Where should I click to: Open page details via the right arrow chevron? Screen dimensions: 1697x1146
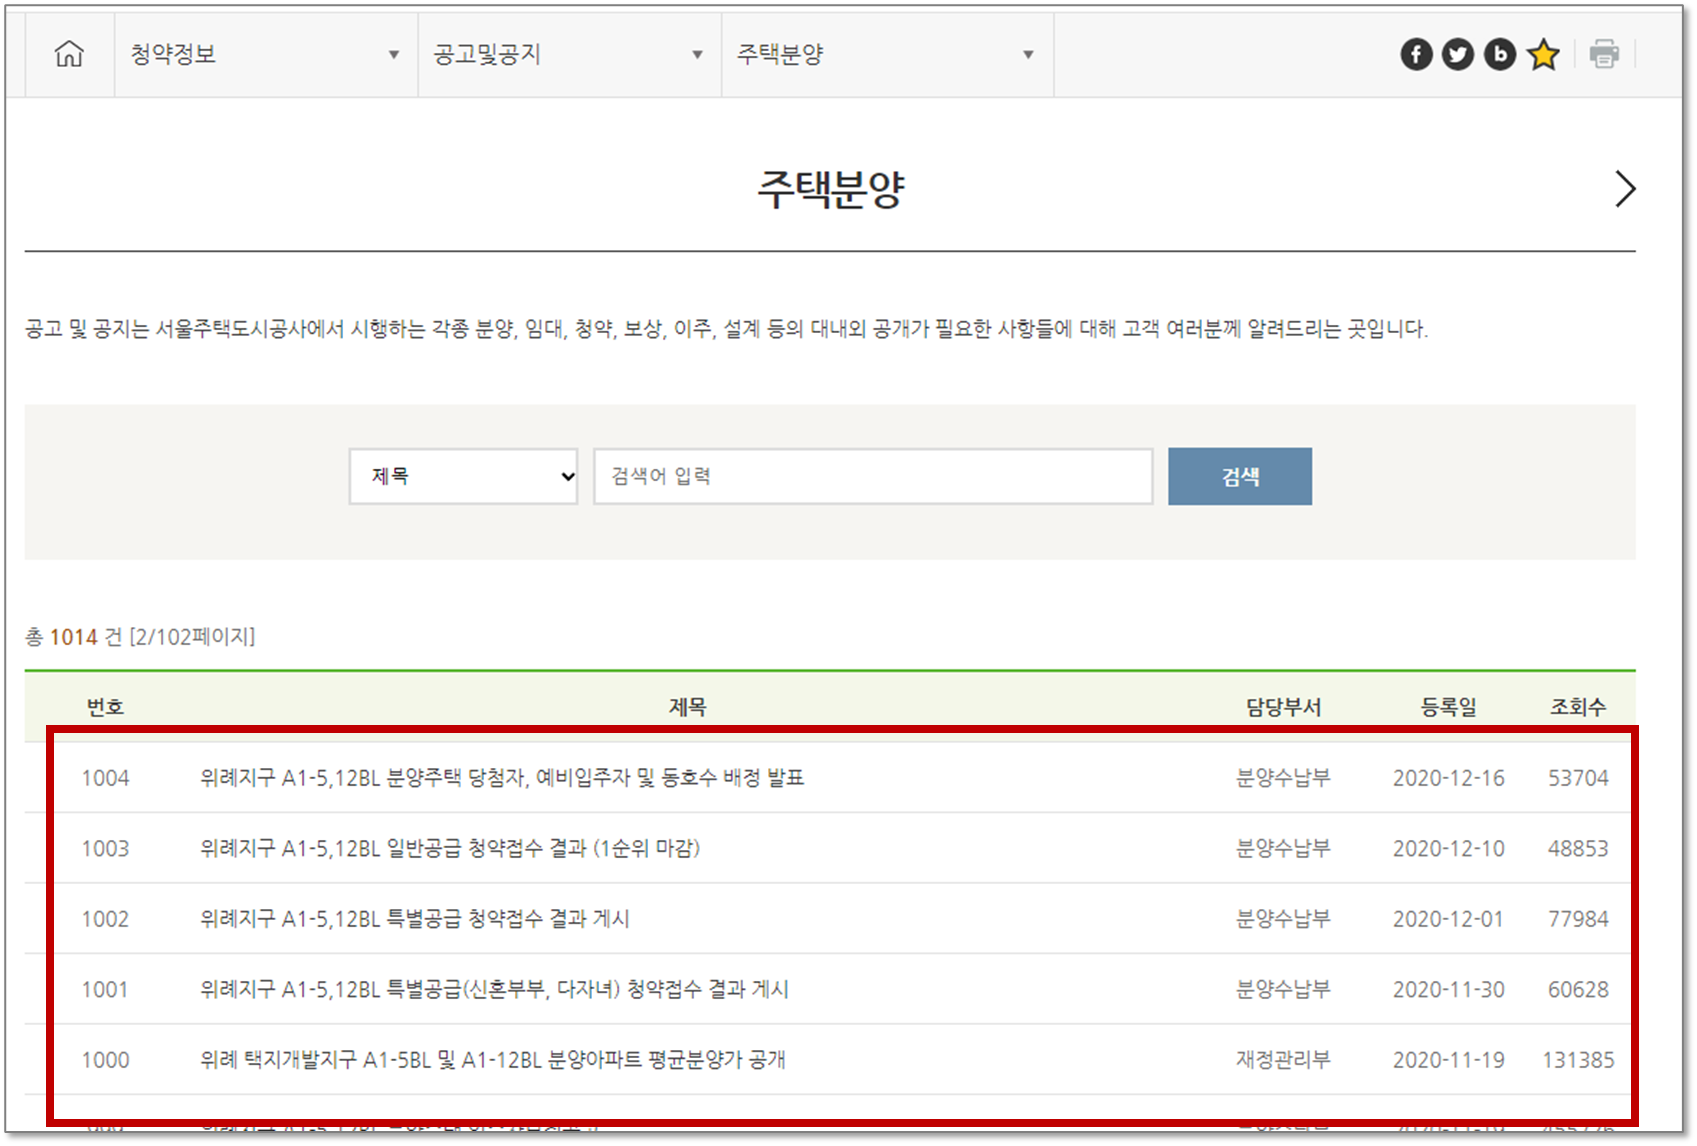click(x=1625, y=188)
